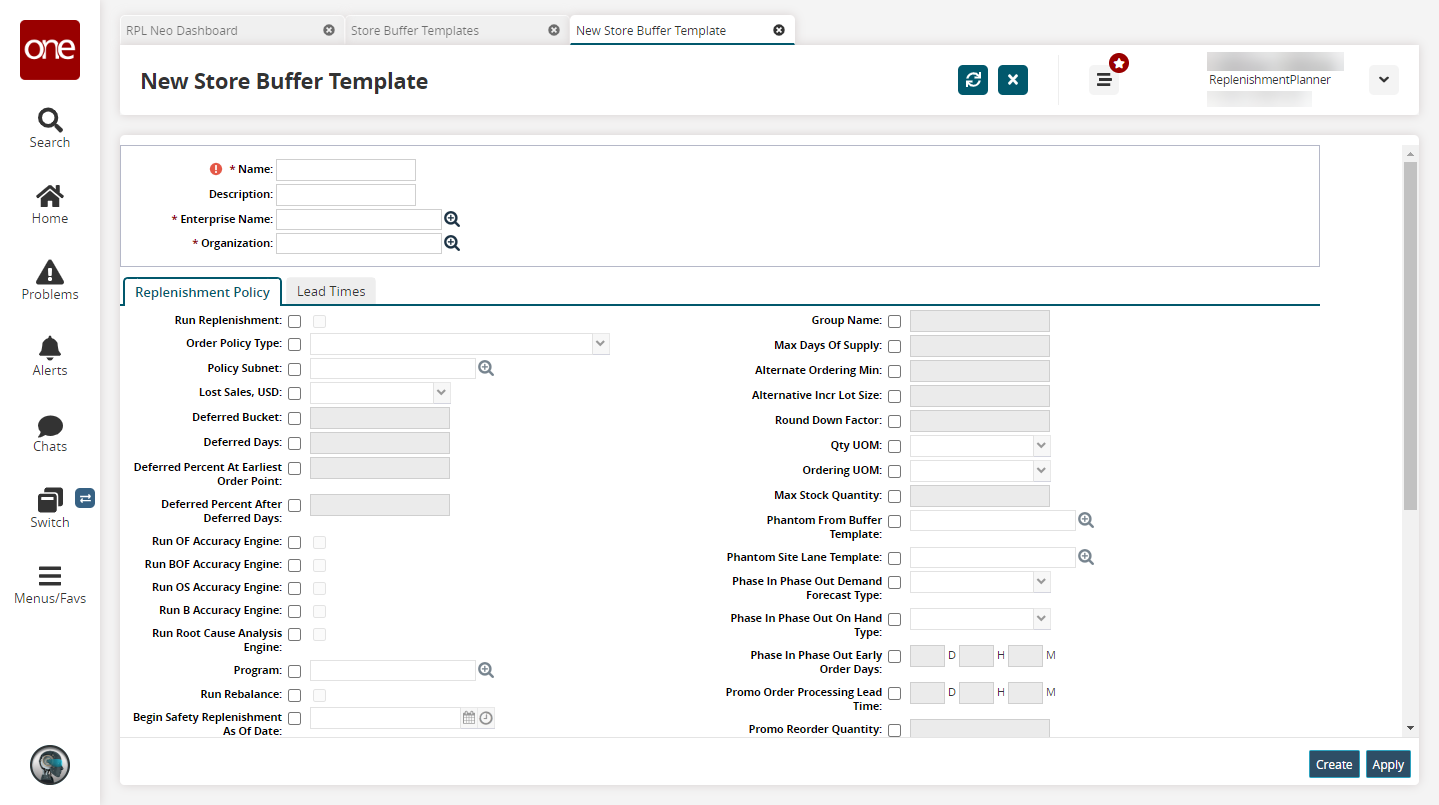Enable the Order Policy Type checkbox
The height and width of the screenshot is (805, 1439).
[x=294, y=344]
